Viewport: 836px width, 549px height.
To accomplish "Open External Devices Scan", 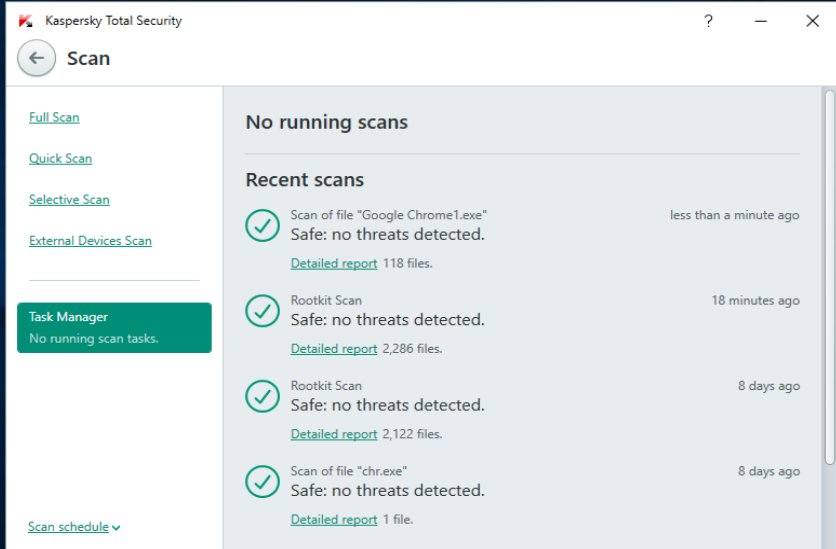I will click(x=90, y=240).
